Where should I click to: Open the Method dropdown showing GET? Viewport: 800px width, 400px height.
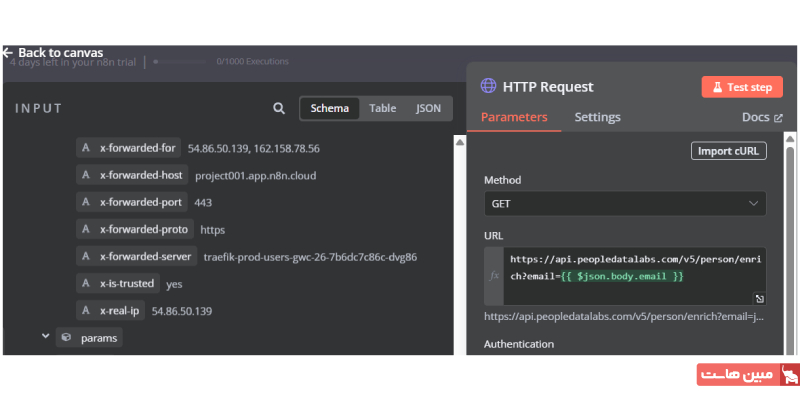point(625,203)
